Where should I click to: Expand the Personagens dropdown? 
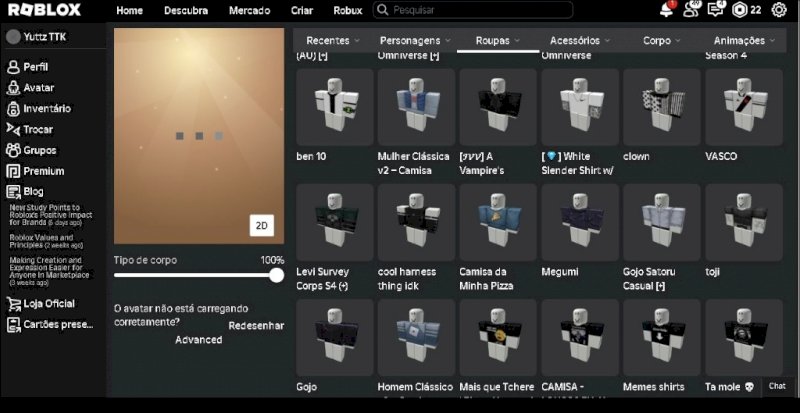415,41
